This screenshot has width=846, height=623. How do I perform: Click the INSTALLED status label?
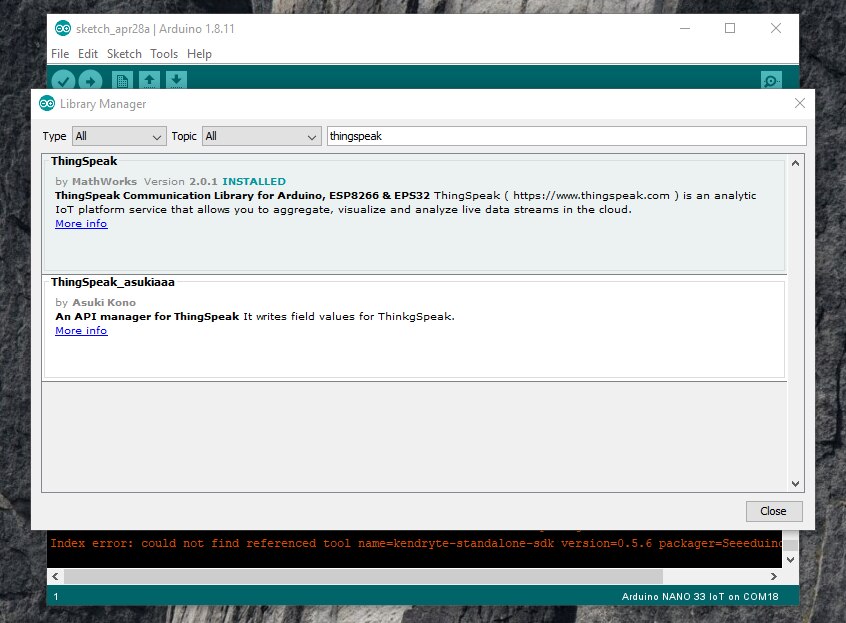pyautogui.click(x=254, y=182)
